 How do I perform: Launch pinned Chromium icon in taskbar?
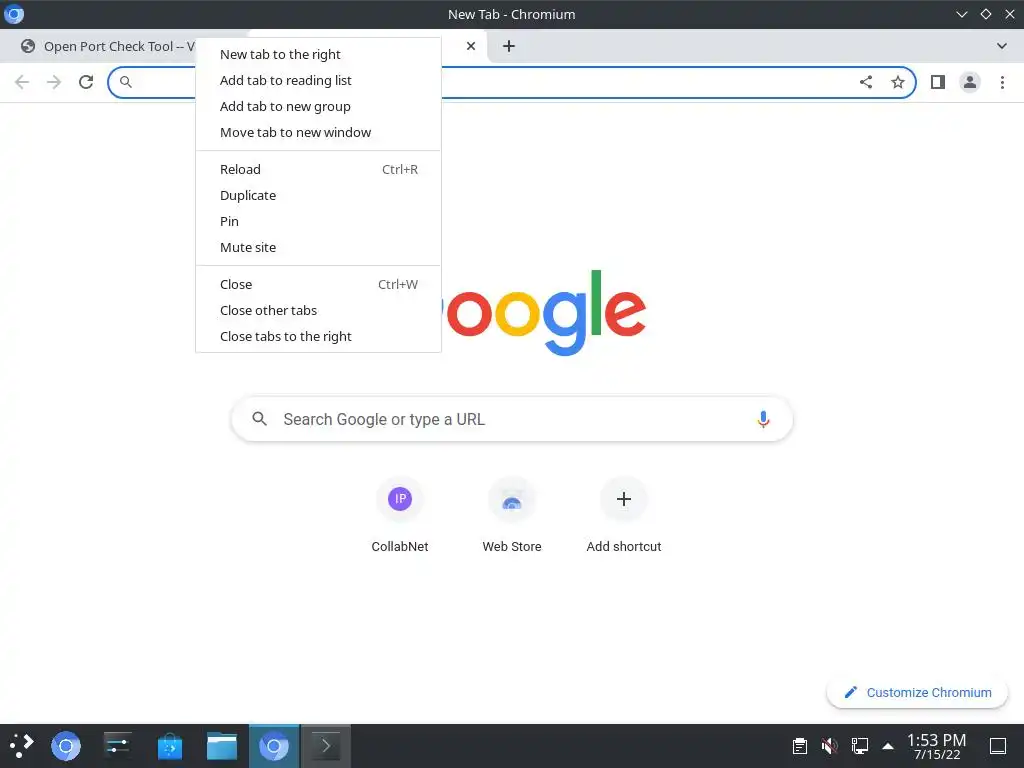point(66,746)
